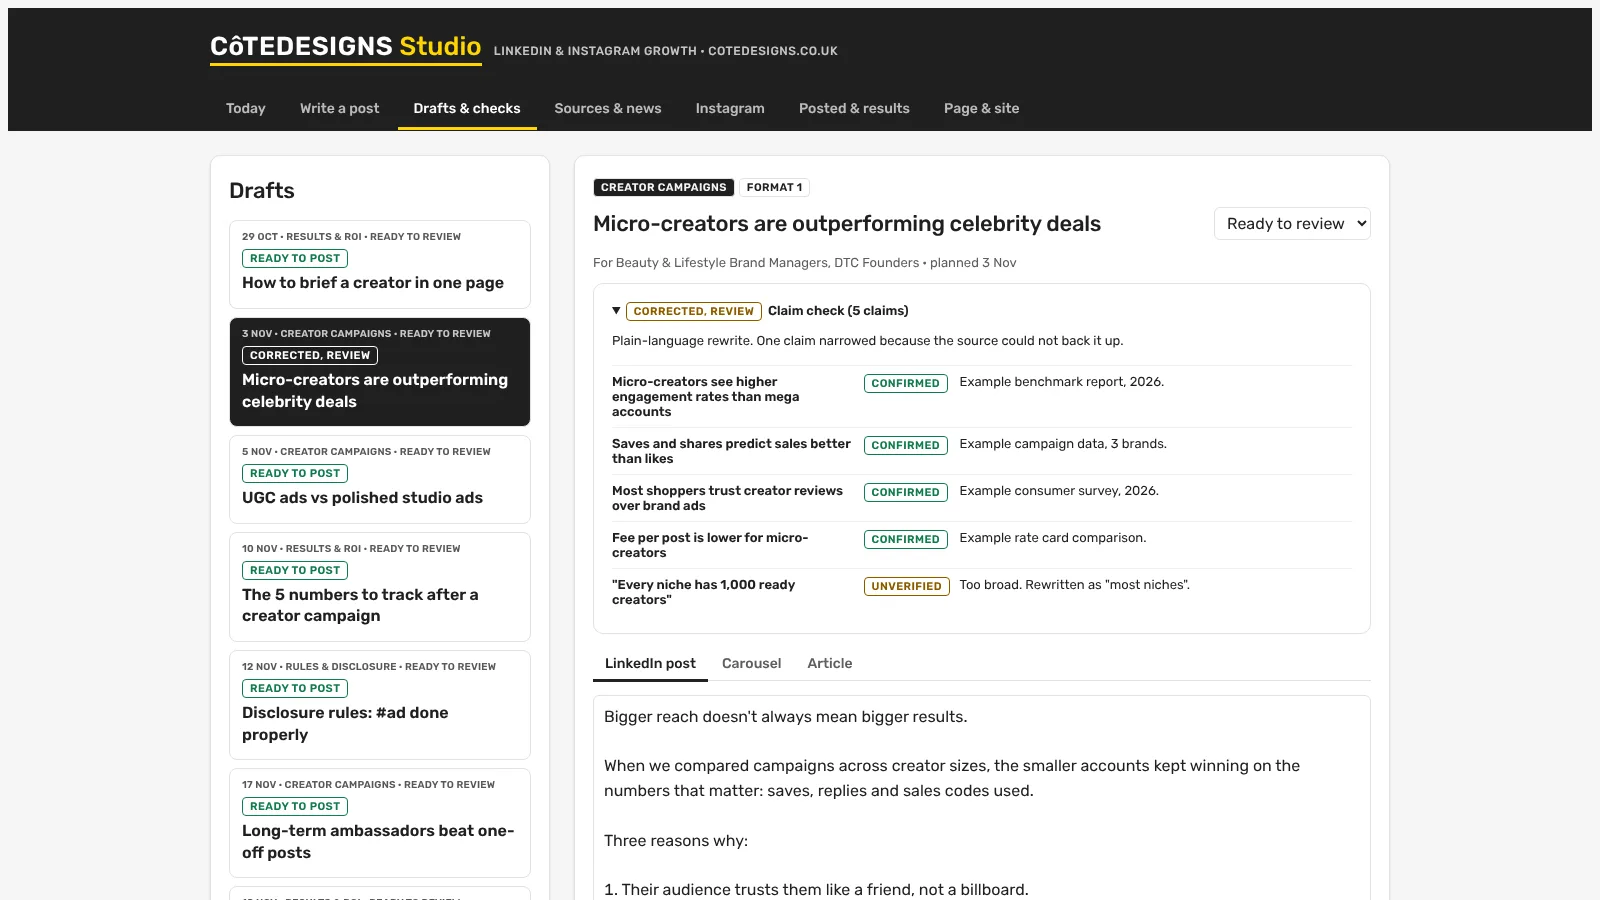Click claim 'Micro-creators see higher engagement rates'
The width and height of the screenshot is (1600, 900).
pos(705,397)
